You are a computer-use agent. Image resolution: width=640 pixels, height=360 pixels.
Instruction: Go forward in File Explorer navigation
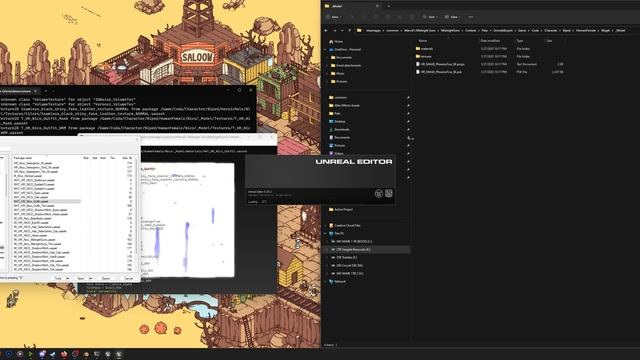335,30
